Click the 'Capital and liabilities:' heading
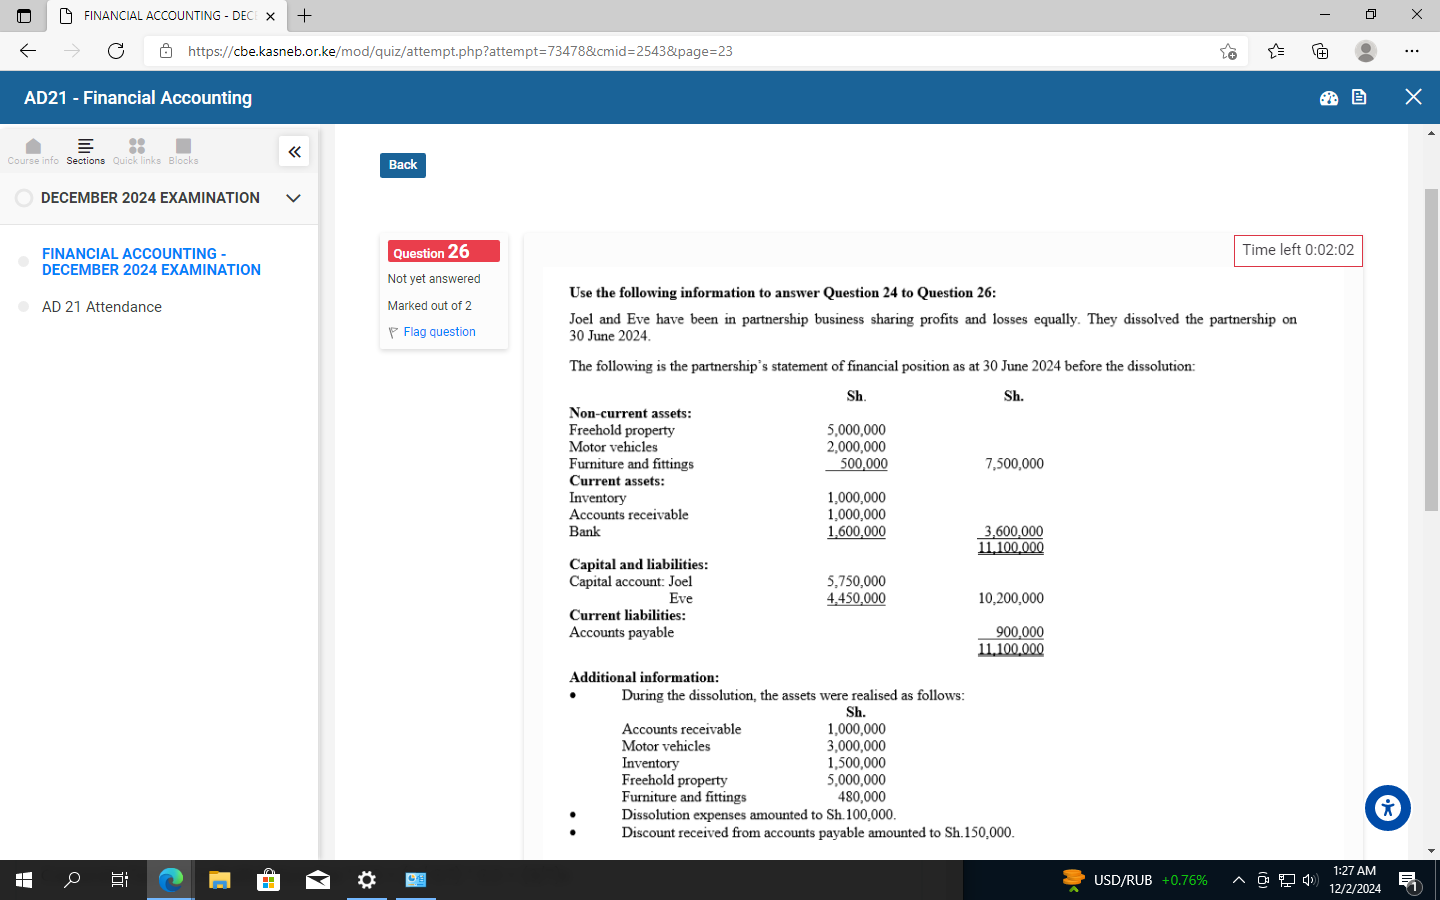 coord(638,565)
